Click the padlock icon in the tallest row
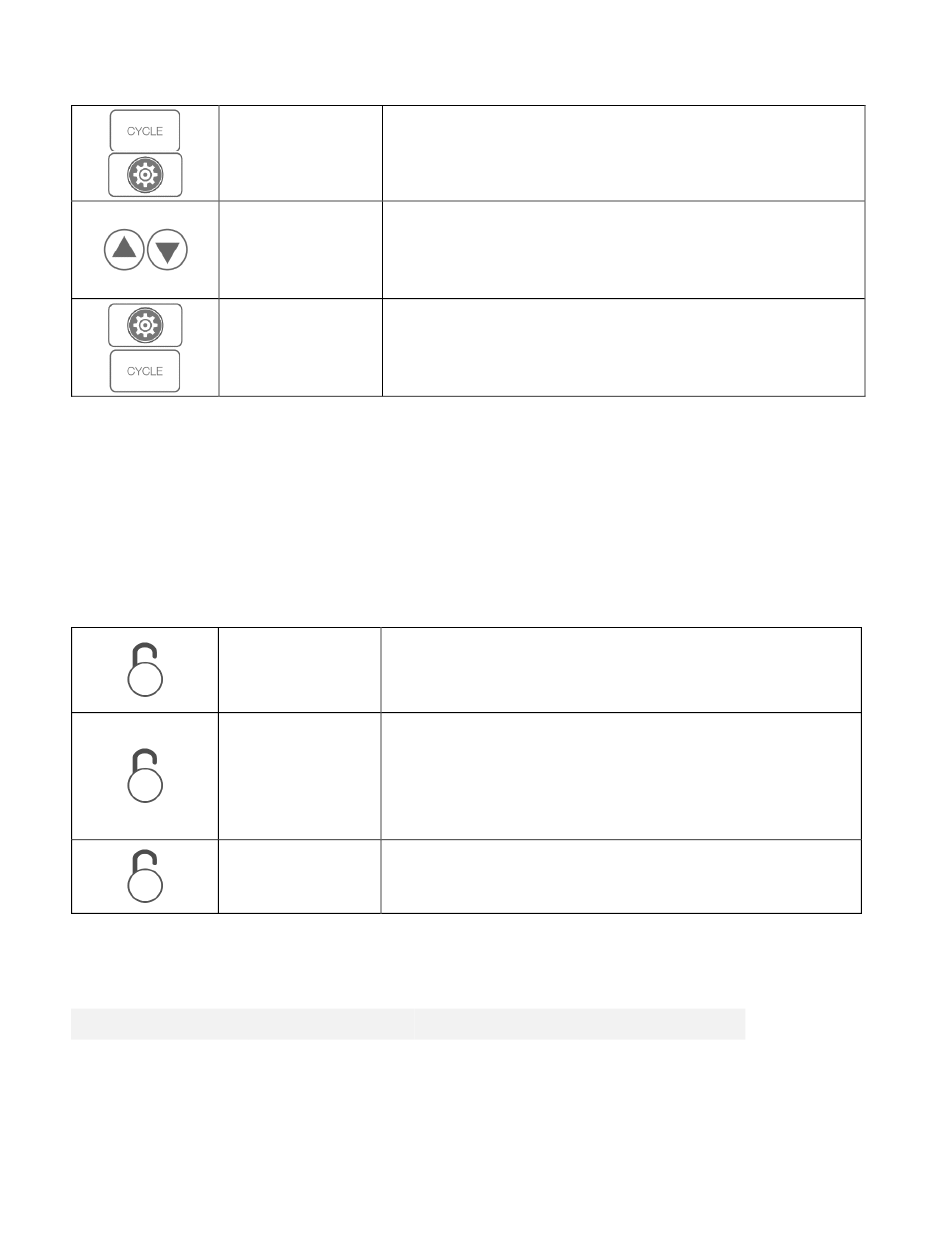 (145, 775)
